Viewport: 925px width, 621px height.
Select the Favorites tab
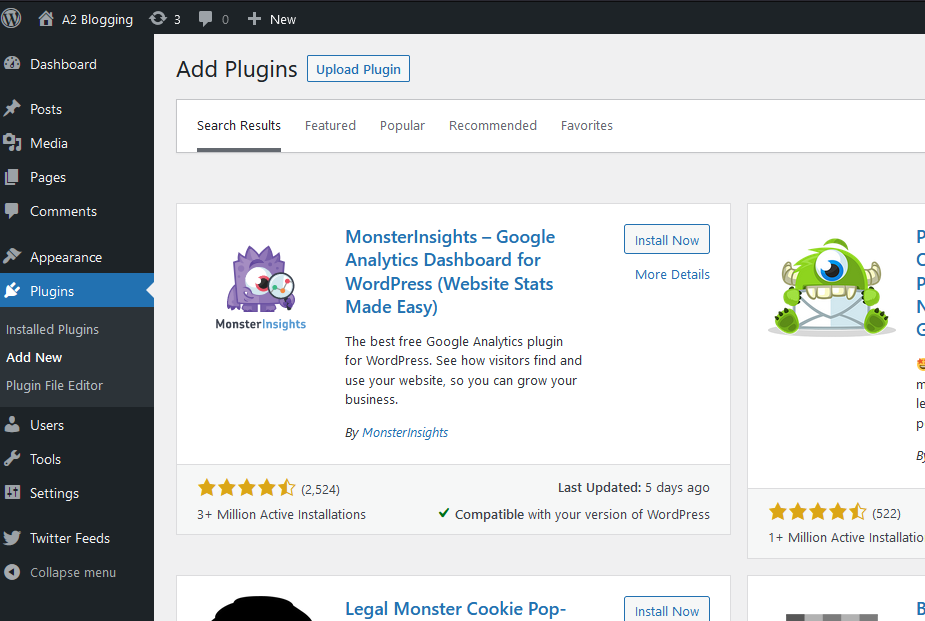coord(586,126)
